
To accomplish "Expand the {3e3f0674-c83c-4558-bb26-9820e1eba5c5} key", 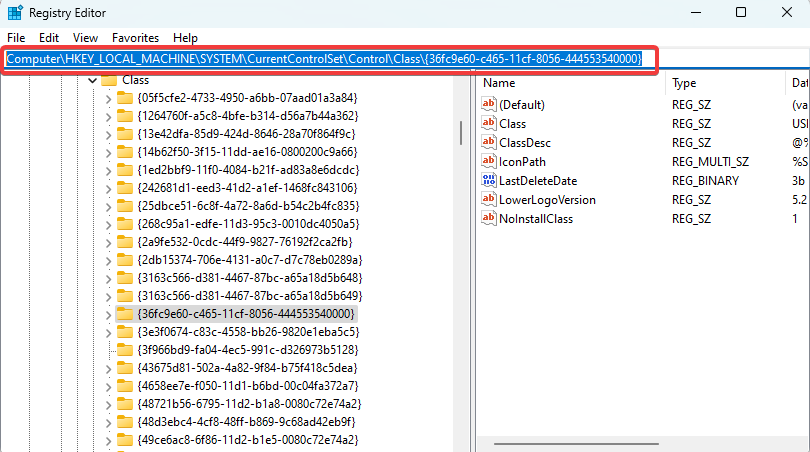I will [108, 333].
